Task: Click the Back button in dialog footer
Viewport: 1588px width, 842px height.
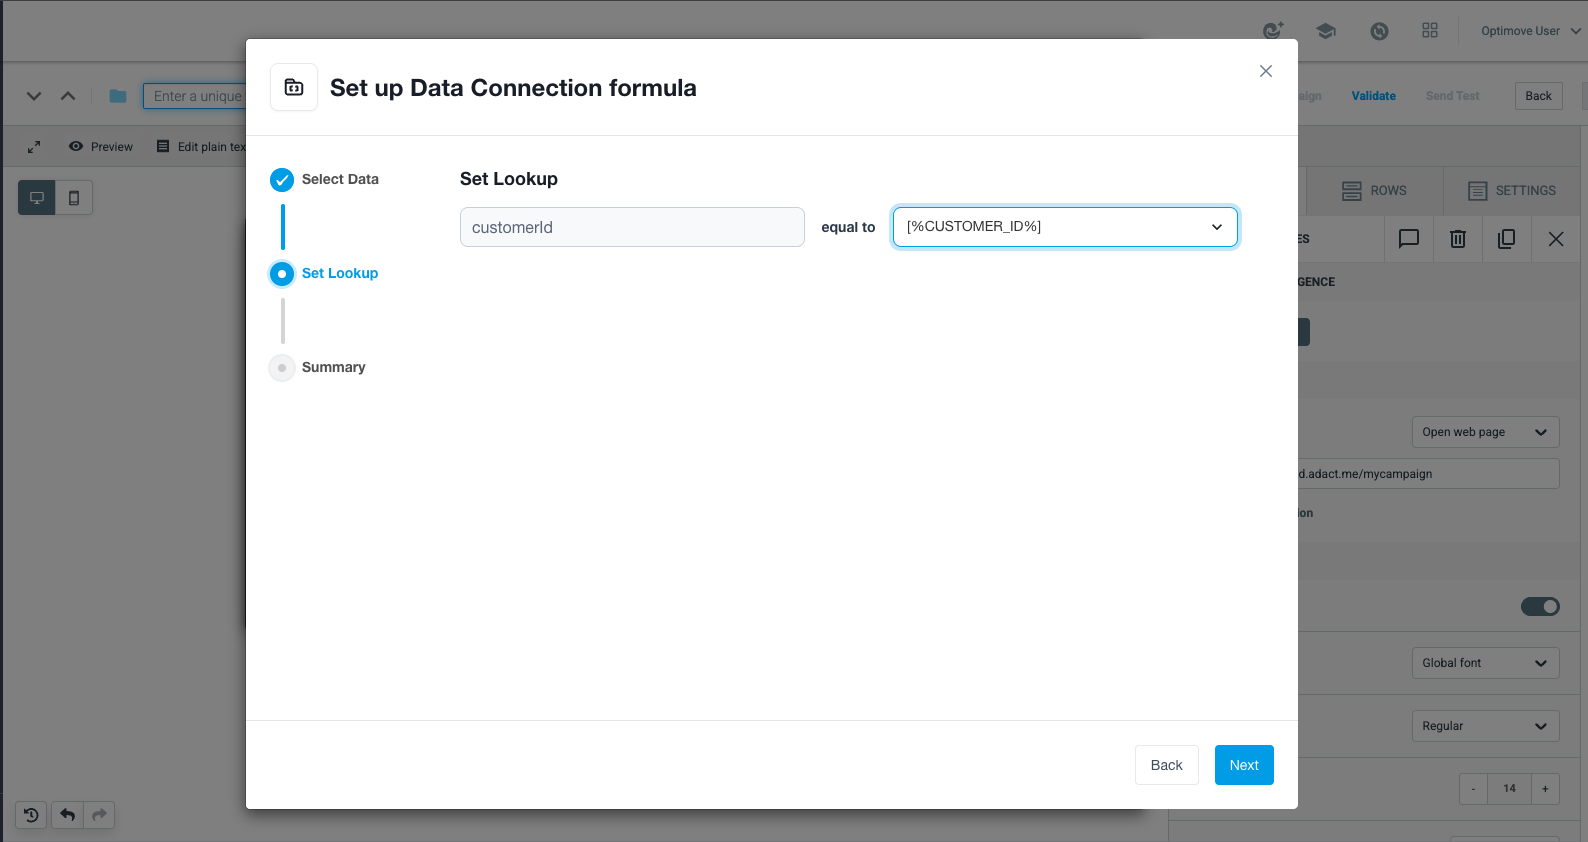Action: pyautogui.click(x=1166, y=765)
